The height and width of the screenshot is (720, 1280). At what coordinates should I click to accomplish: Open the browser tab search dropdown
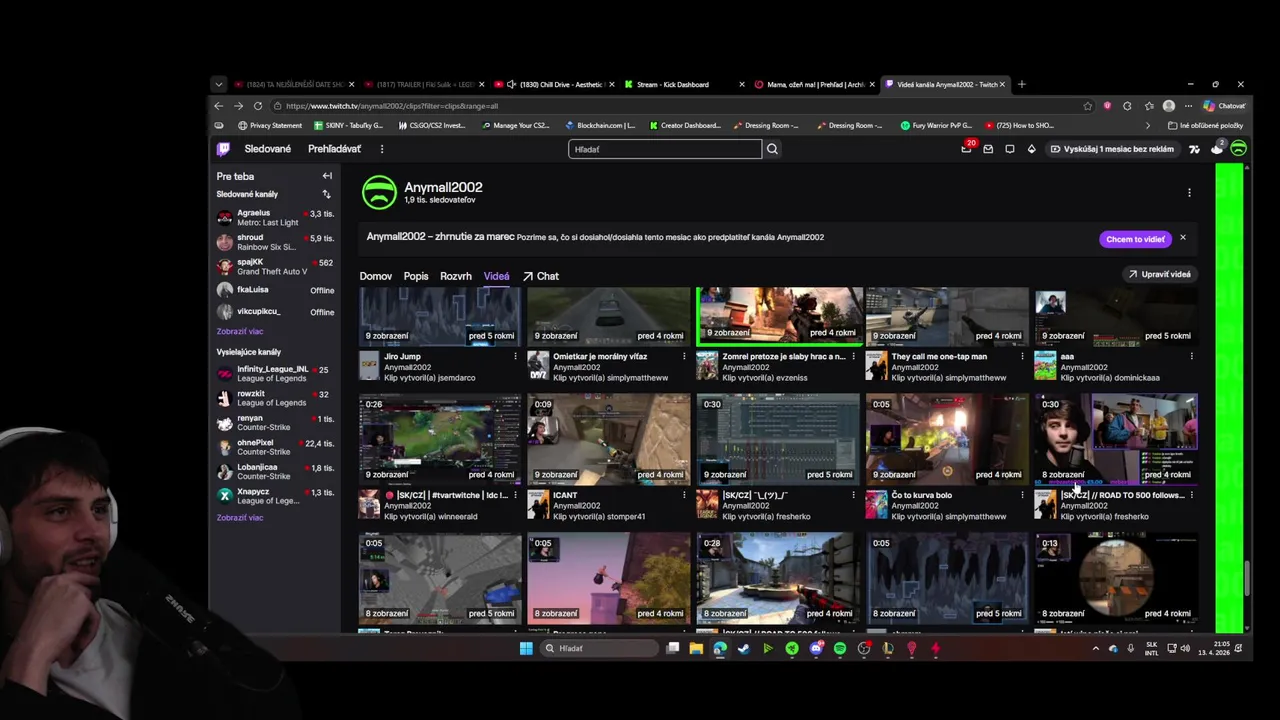[x=219, y=85]
